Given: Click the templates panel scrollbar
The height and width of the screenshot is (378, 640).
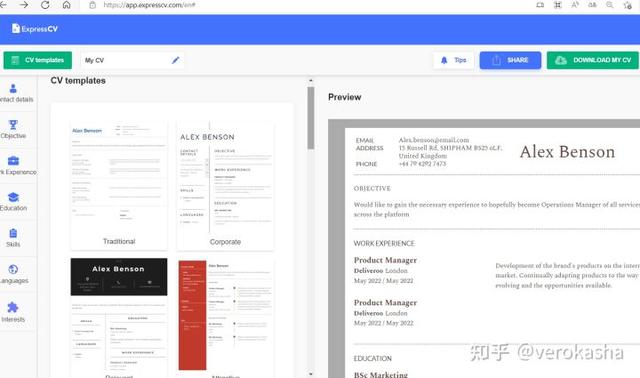Looking at the screenshot, I should (311, 118).
